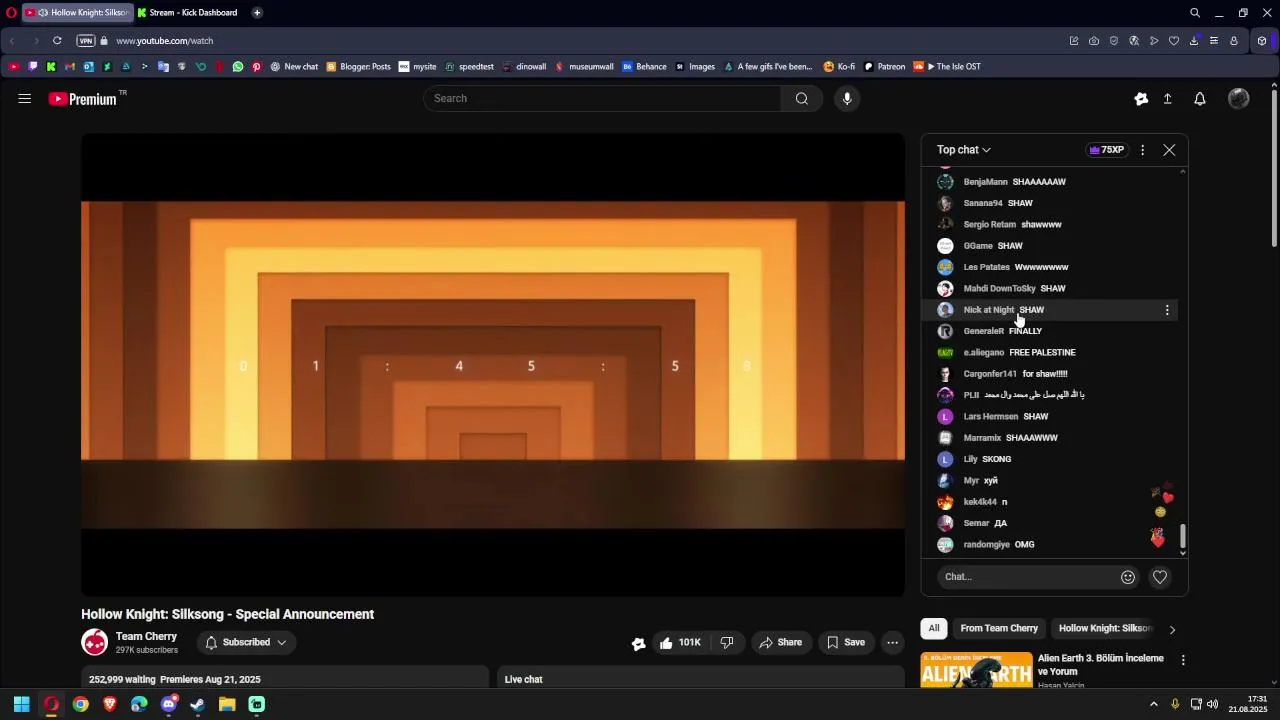Open the Create button next to upload
Screen dimensions: 1280x720
[x=1141, y=98]
